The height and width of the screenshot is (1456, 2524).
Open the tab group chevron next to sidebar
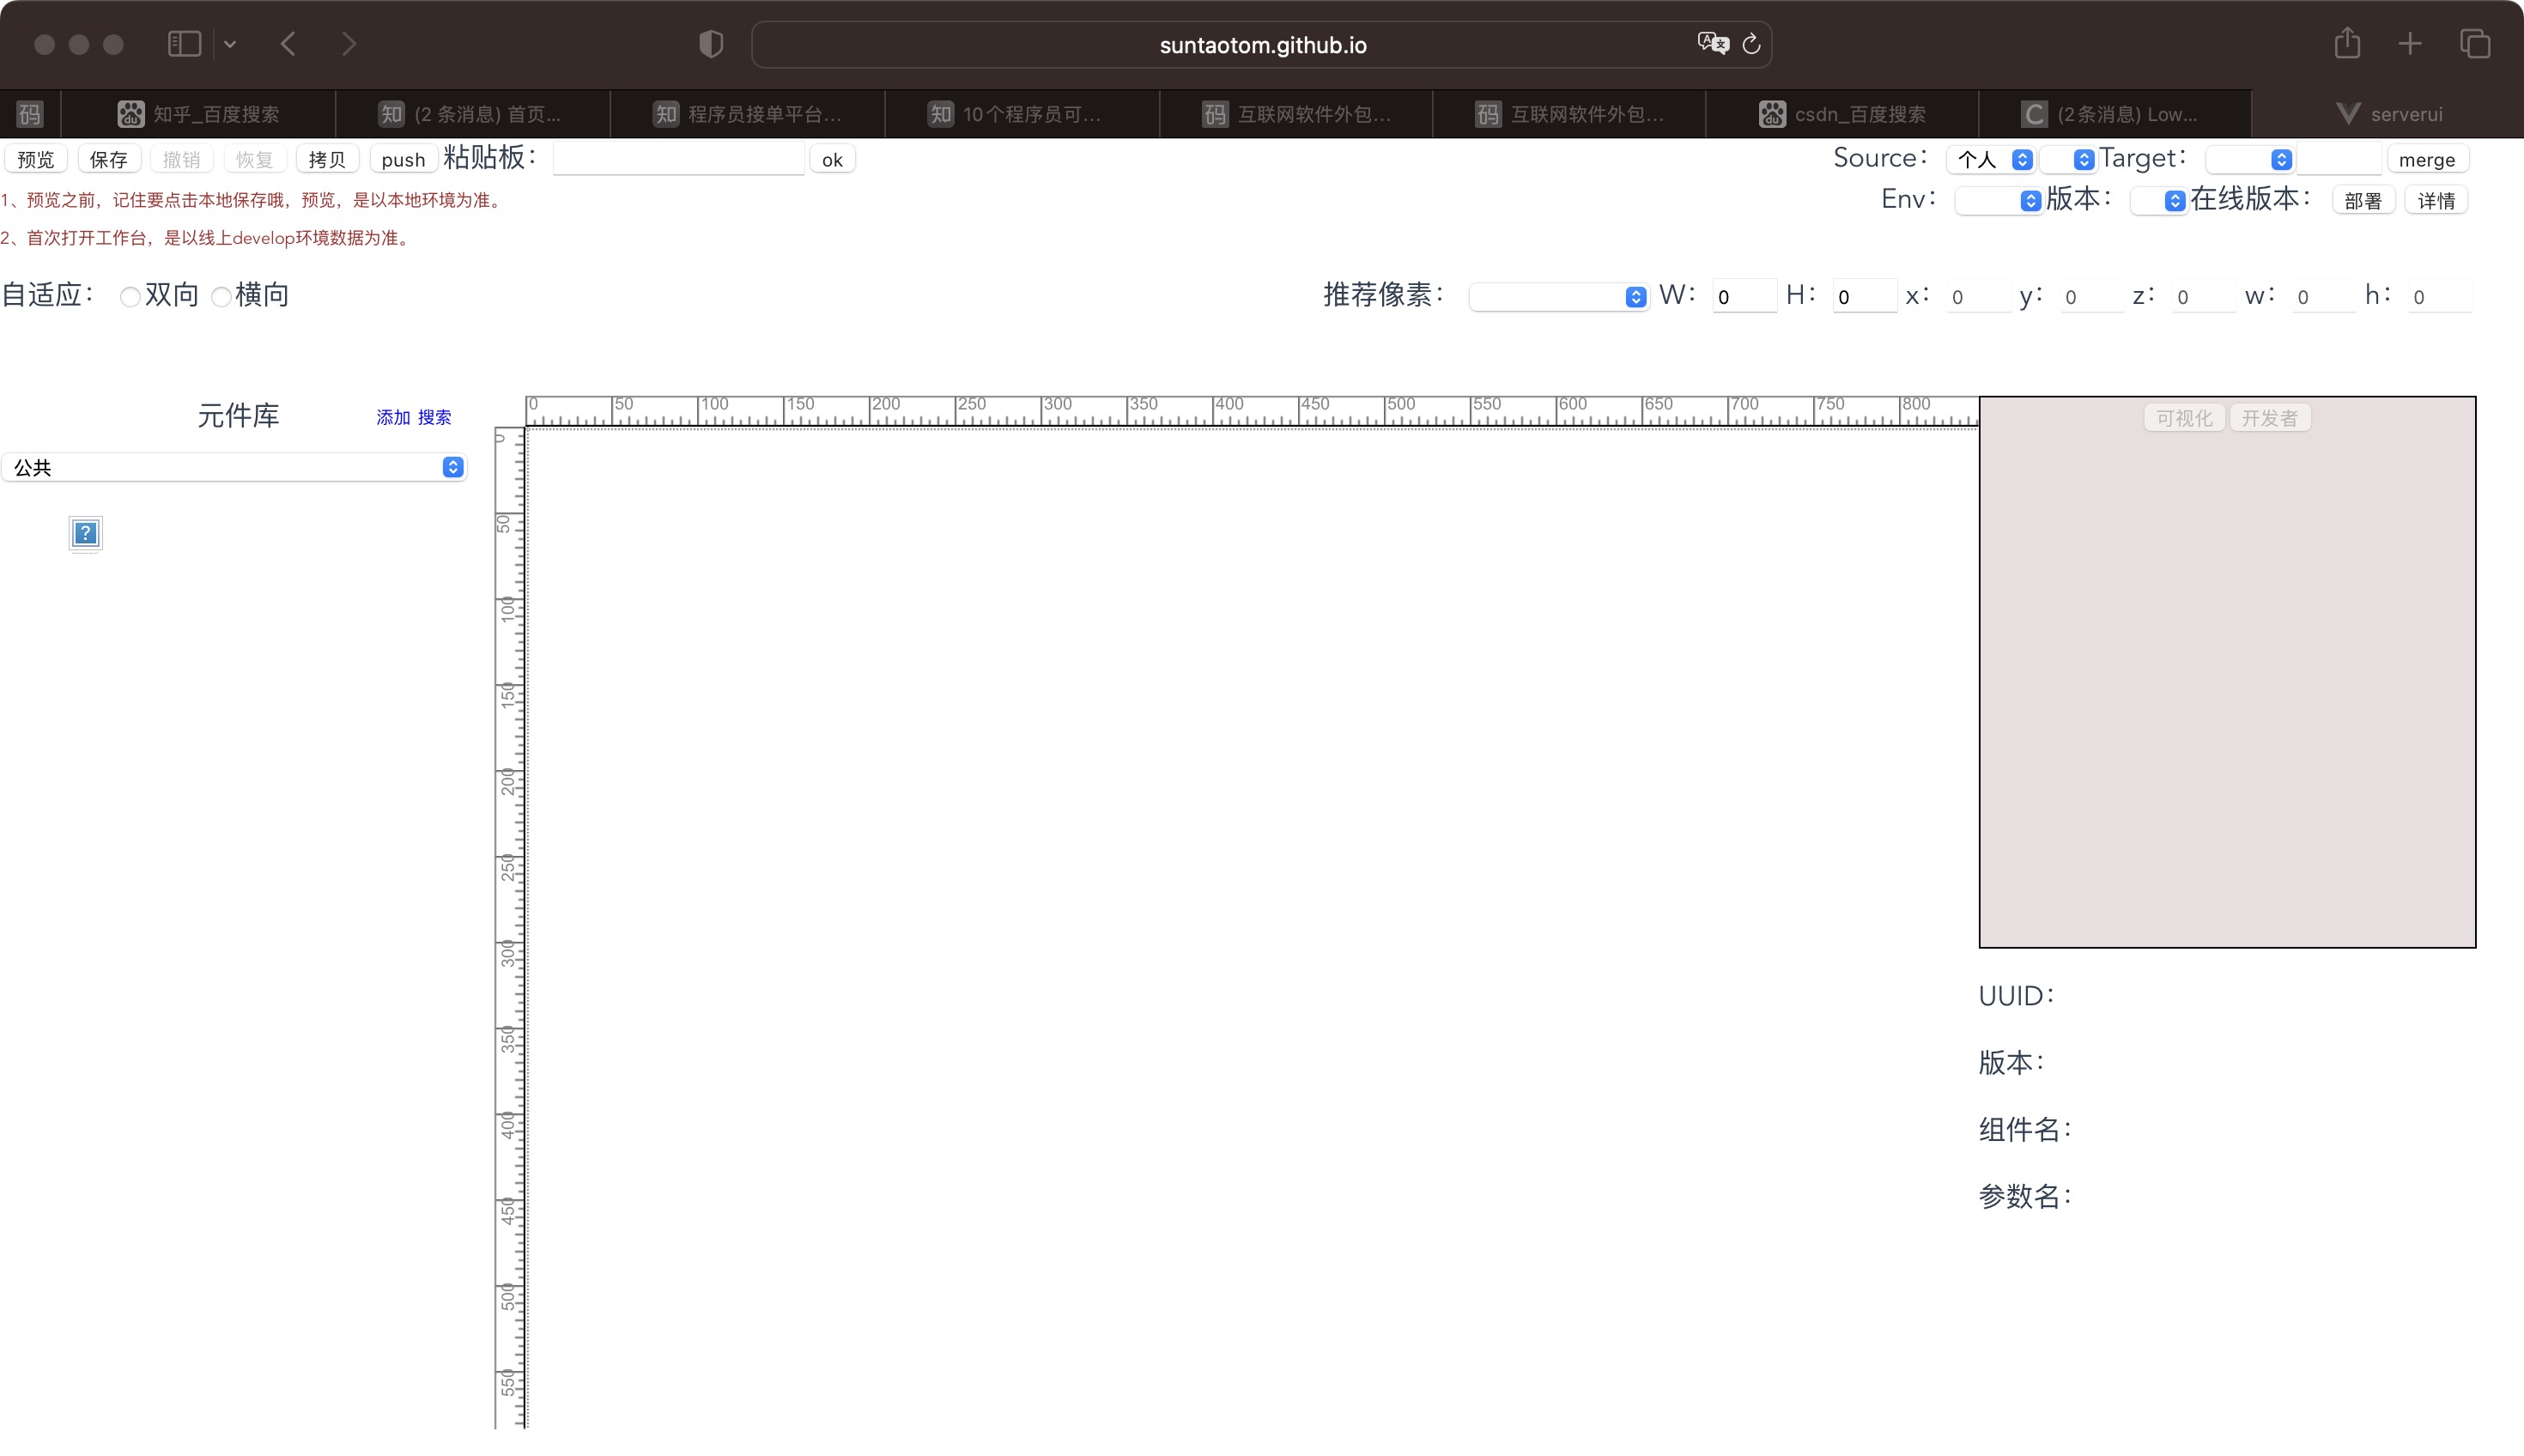coord(230,44)
